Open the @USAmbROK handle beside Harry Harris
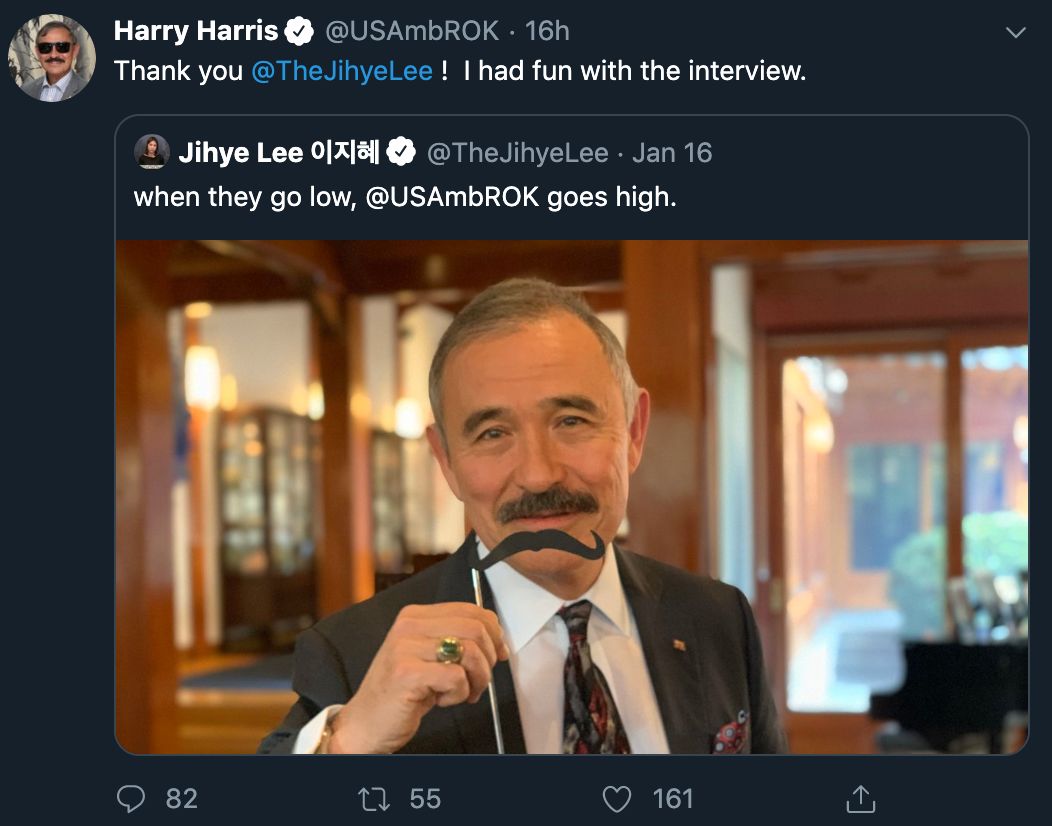Image resolution: width=1052 pixels, height=826 pixels. (412, 31)
